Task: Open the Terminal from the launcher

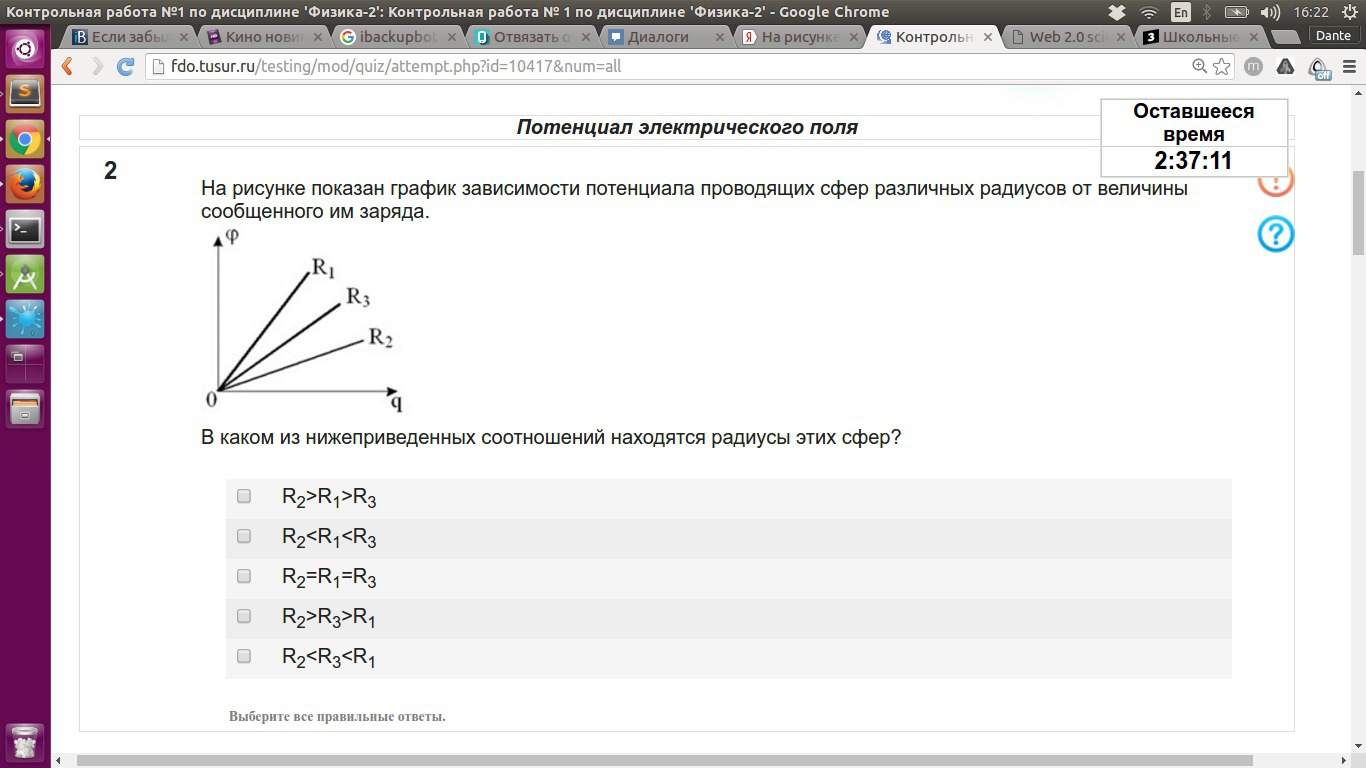Action: [25, 230]
